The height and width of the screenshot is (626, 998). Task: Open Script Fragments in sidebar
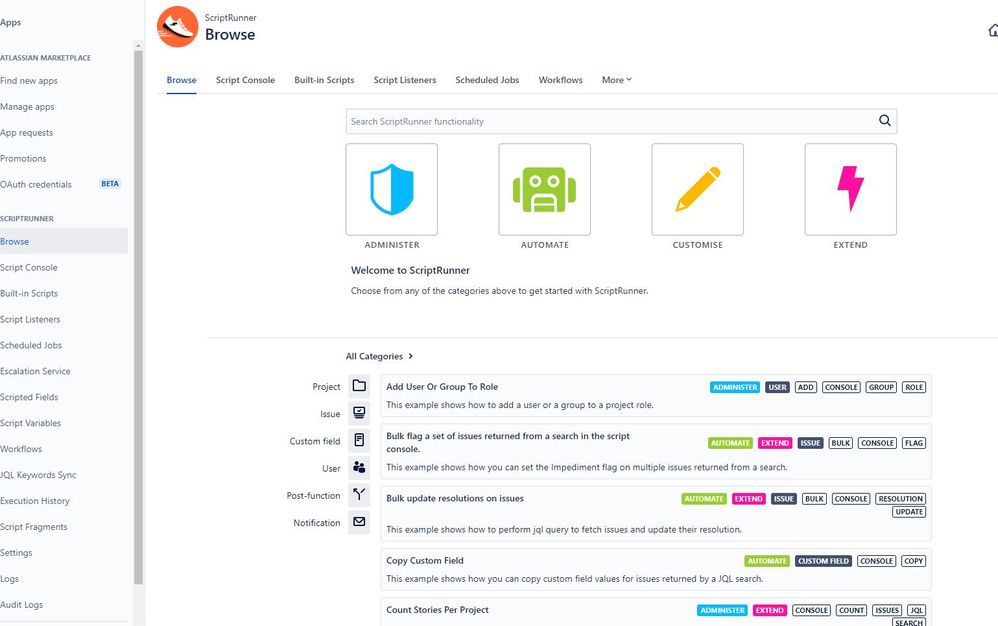point(34,527)
